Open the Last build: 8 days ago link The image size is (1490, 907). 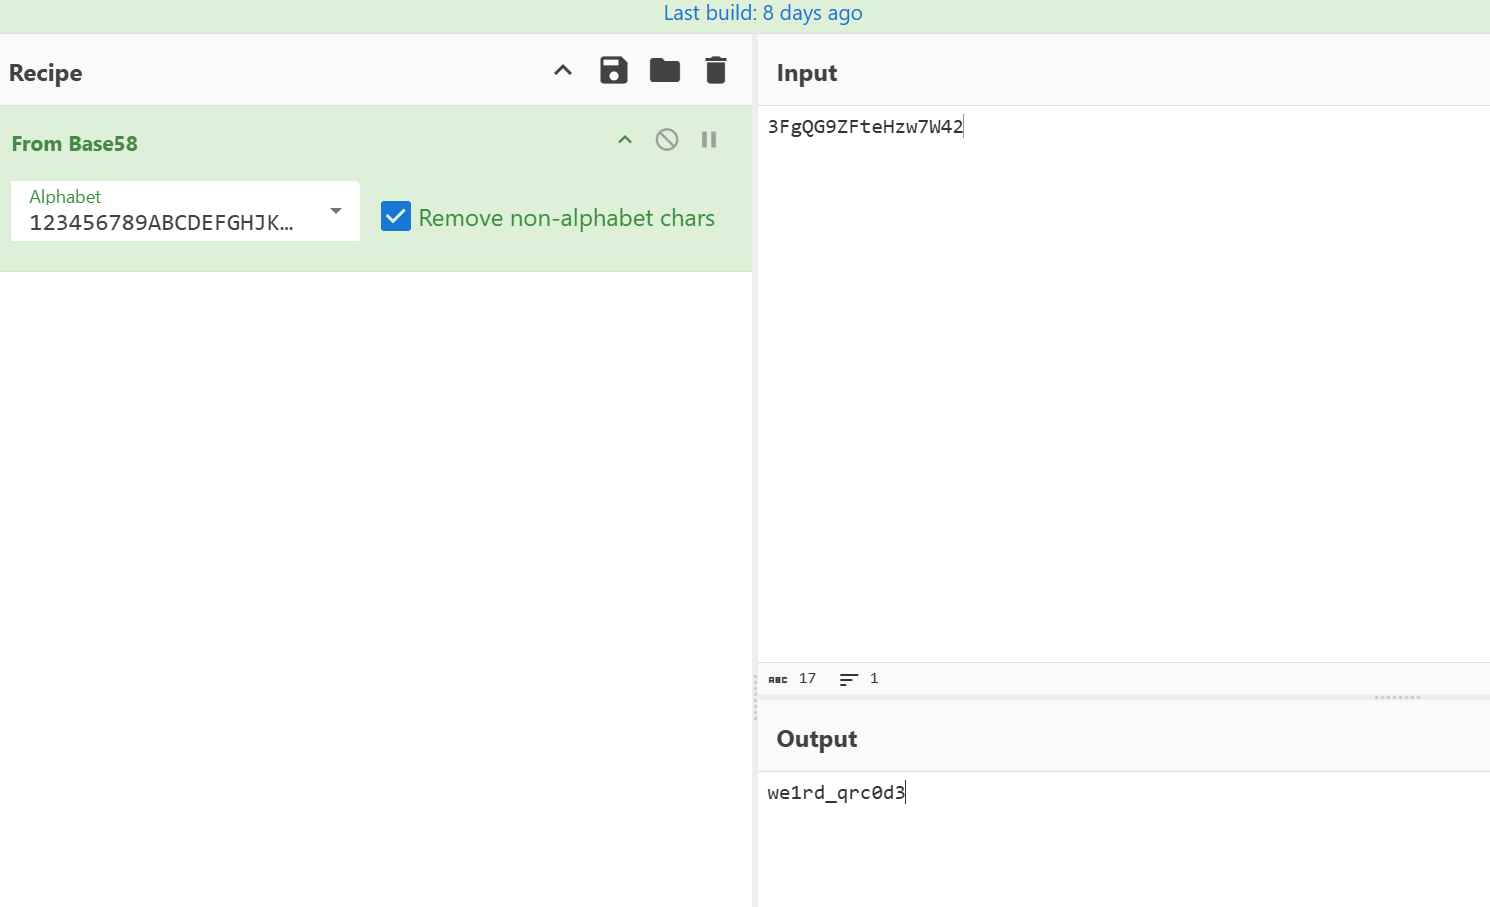[763, 13]
